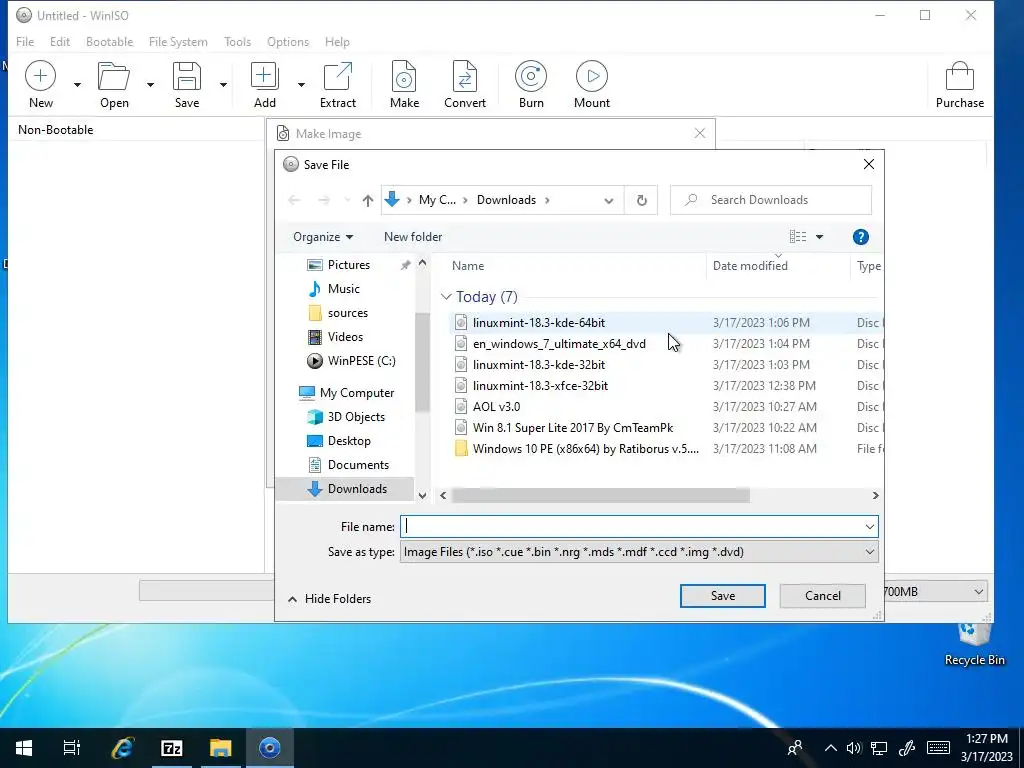The image size is (1024, 768).
Task: Collapse the Today (7) group
Action: (x=446, y=297)
